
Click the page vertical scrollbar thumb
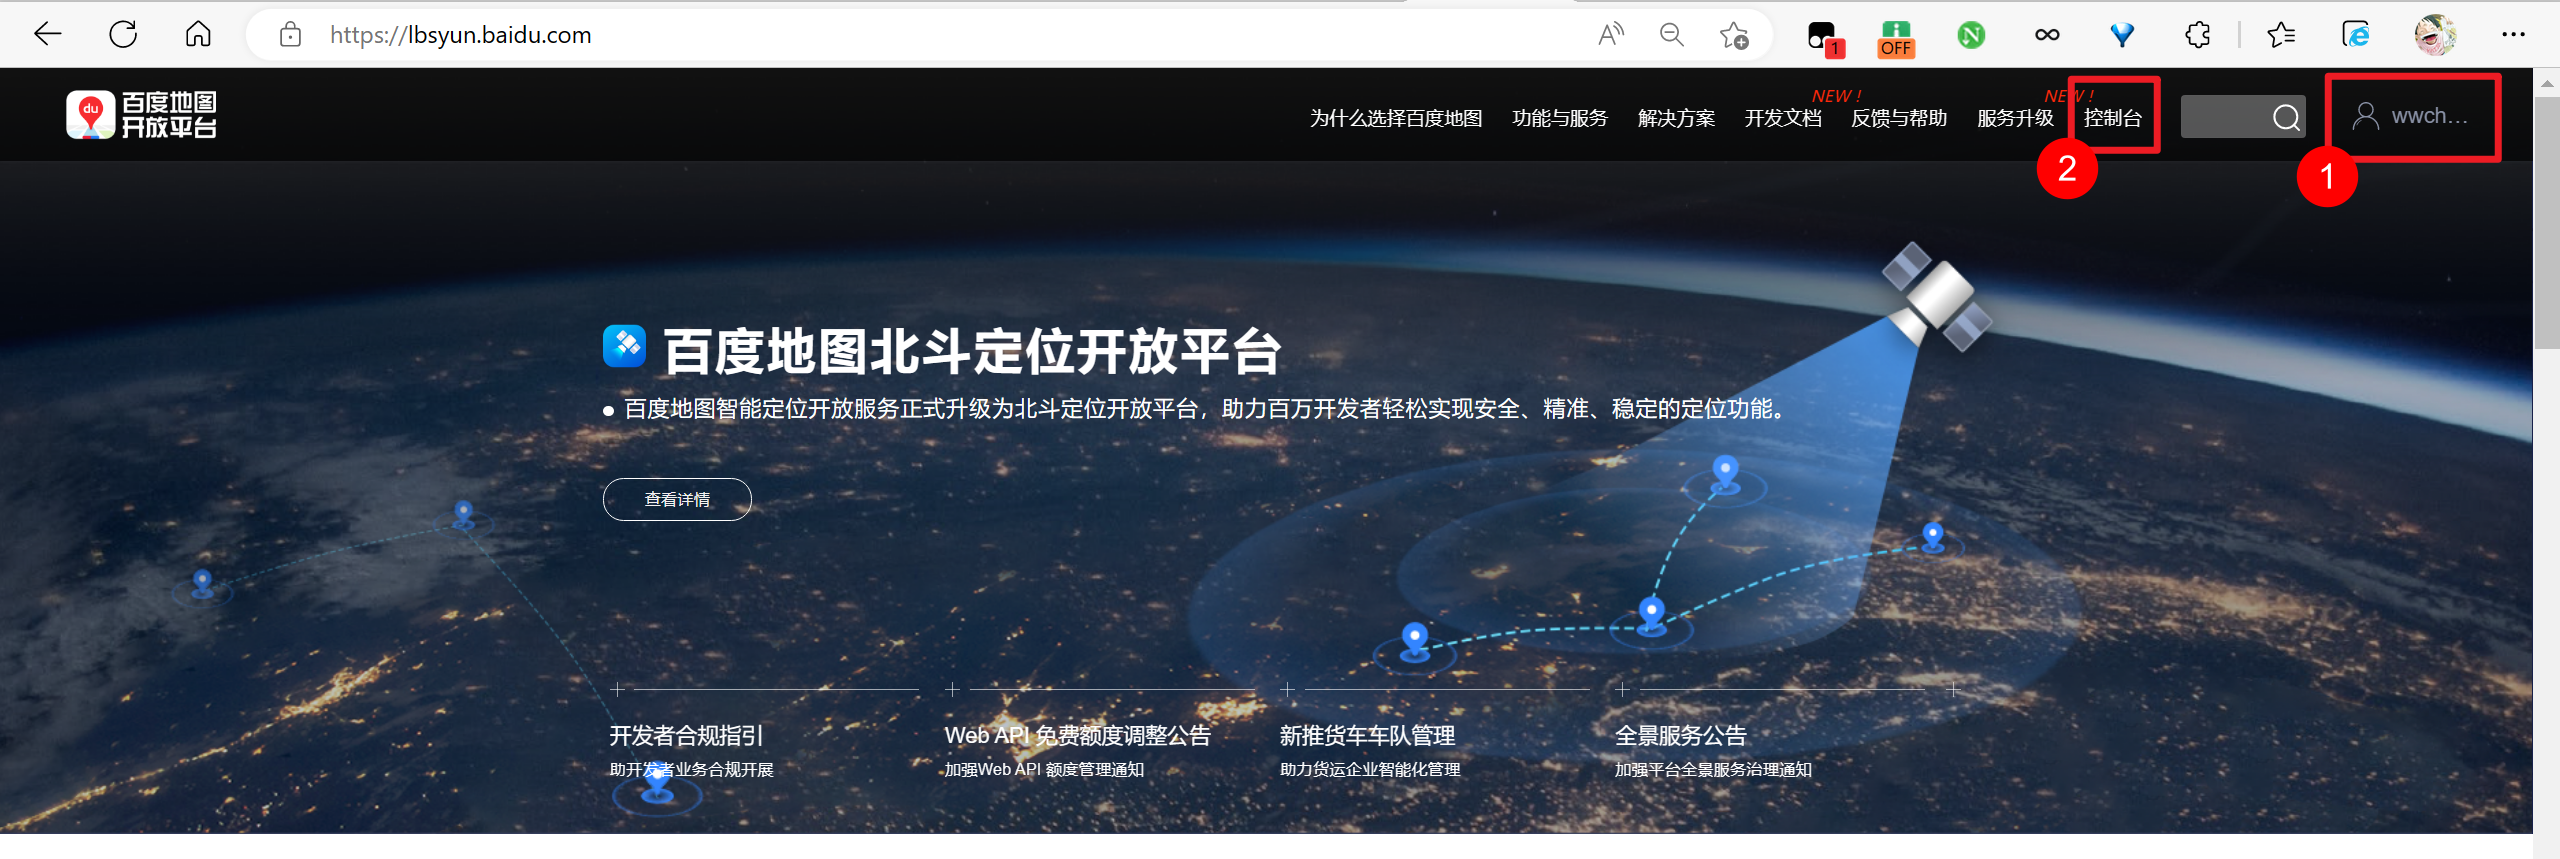click(2546, 225)
